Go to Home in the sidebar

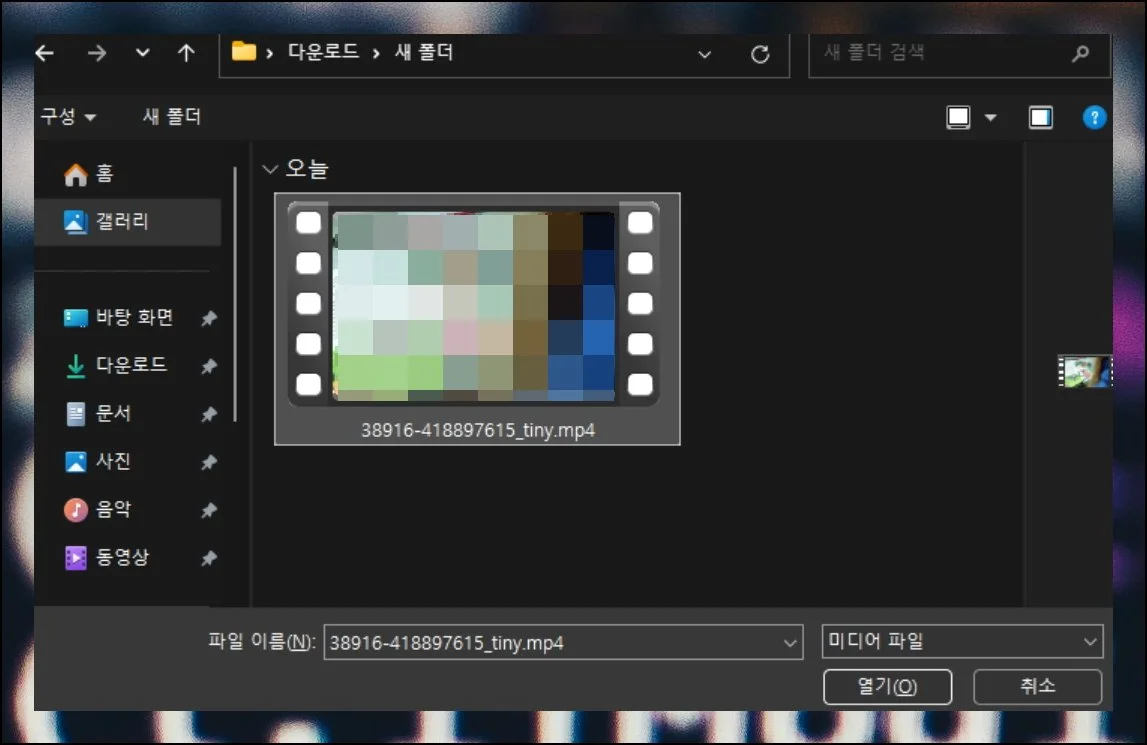point(103,174)
